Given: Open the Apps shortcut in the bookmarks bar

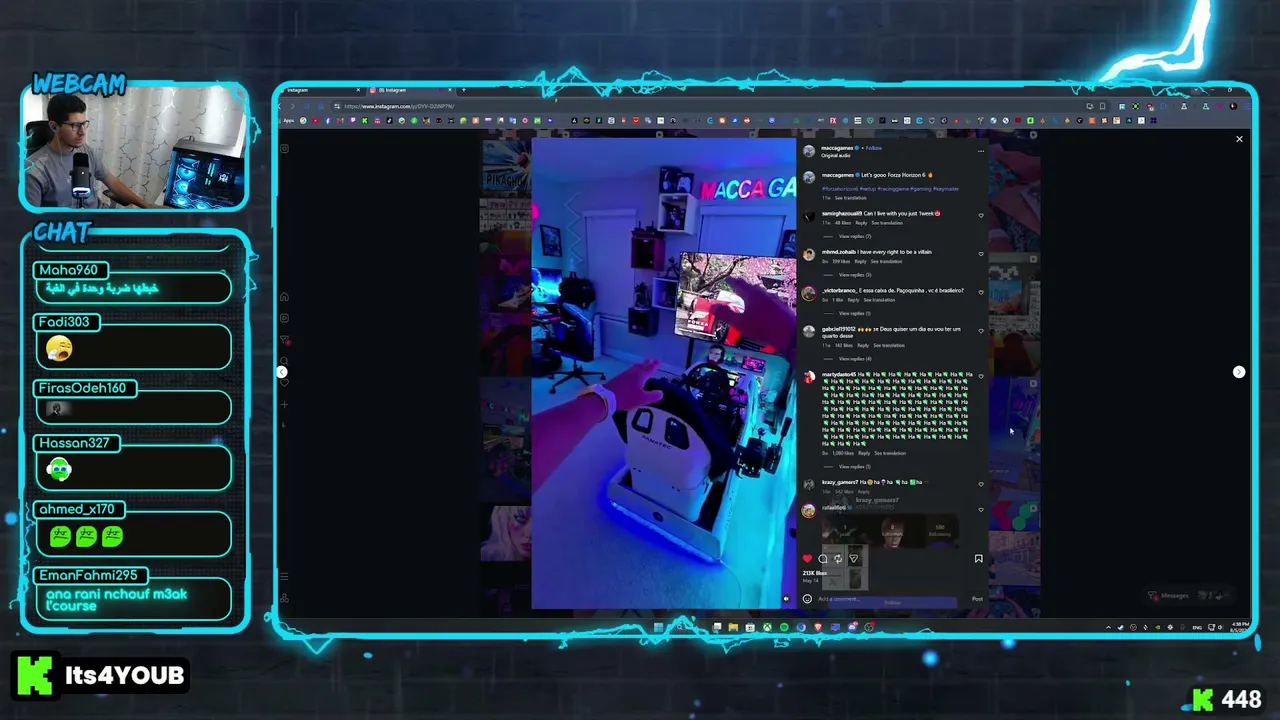Looking at the screenshot, I should [288, 121].
